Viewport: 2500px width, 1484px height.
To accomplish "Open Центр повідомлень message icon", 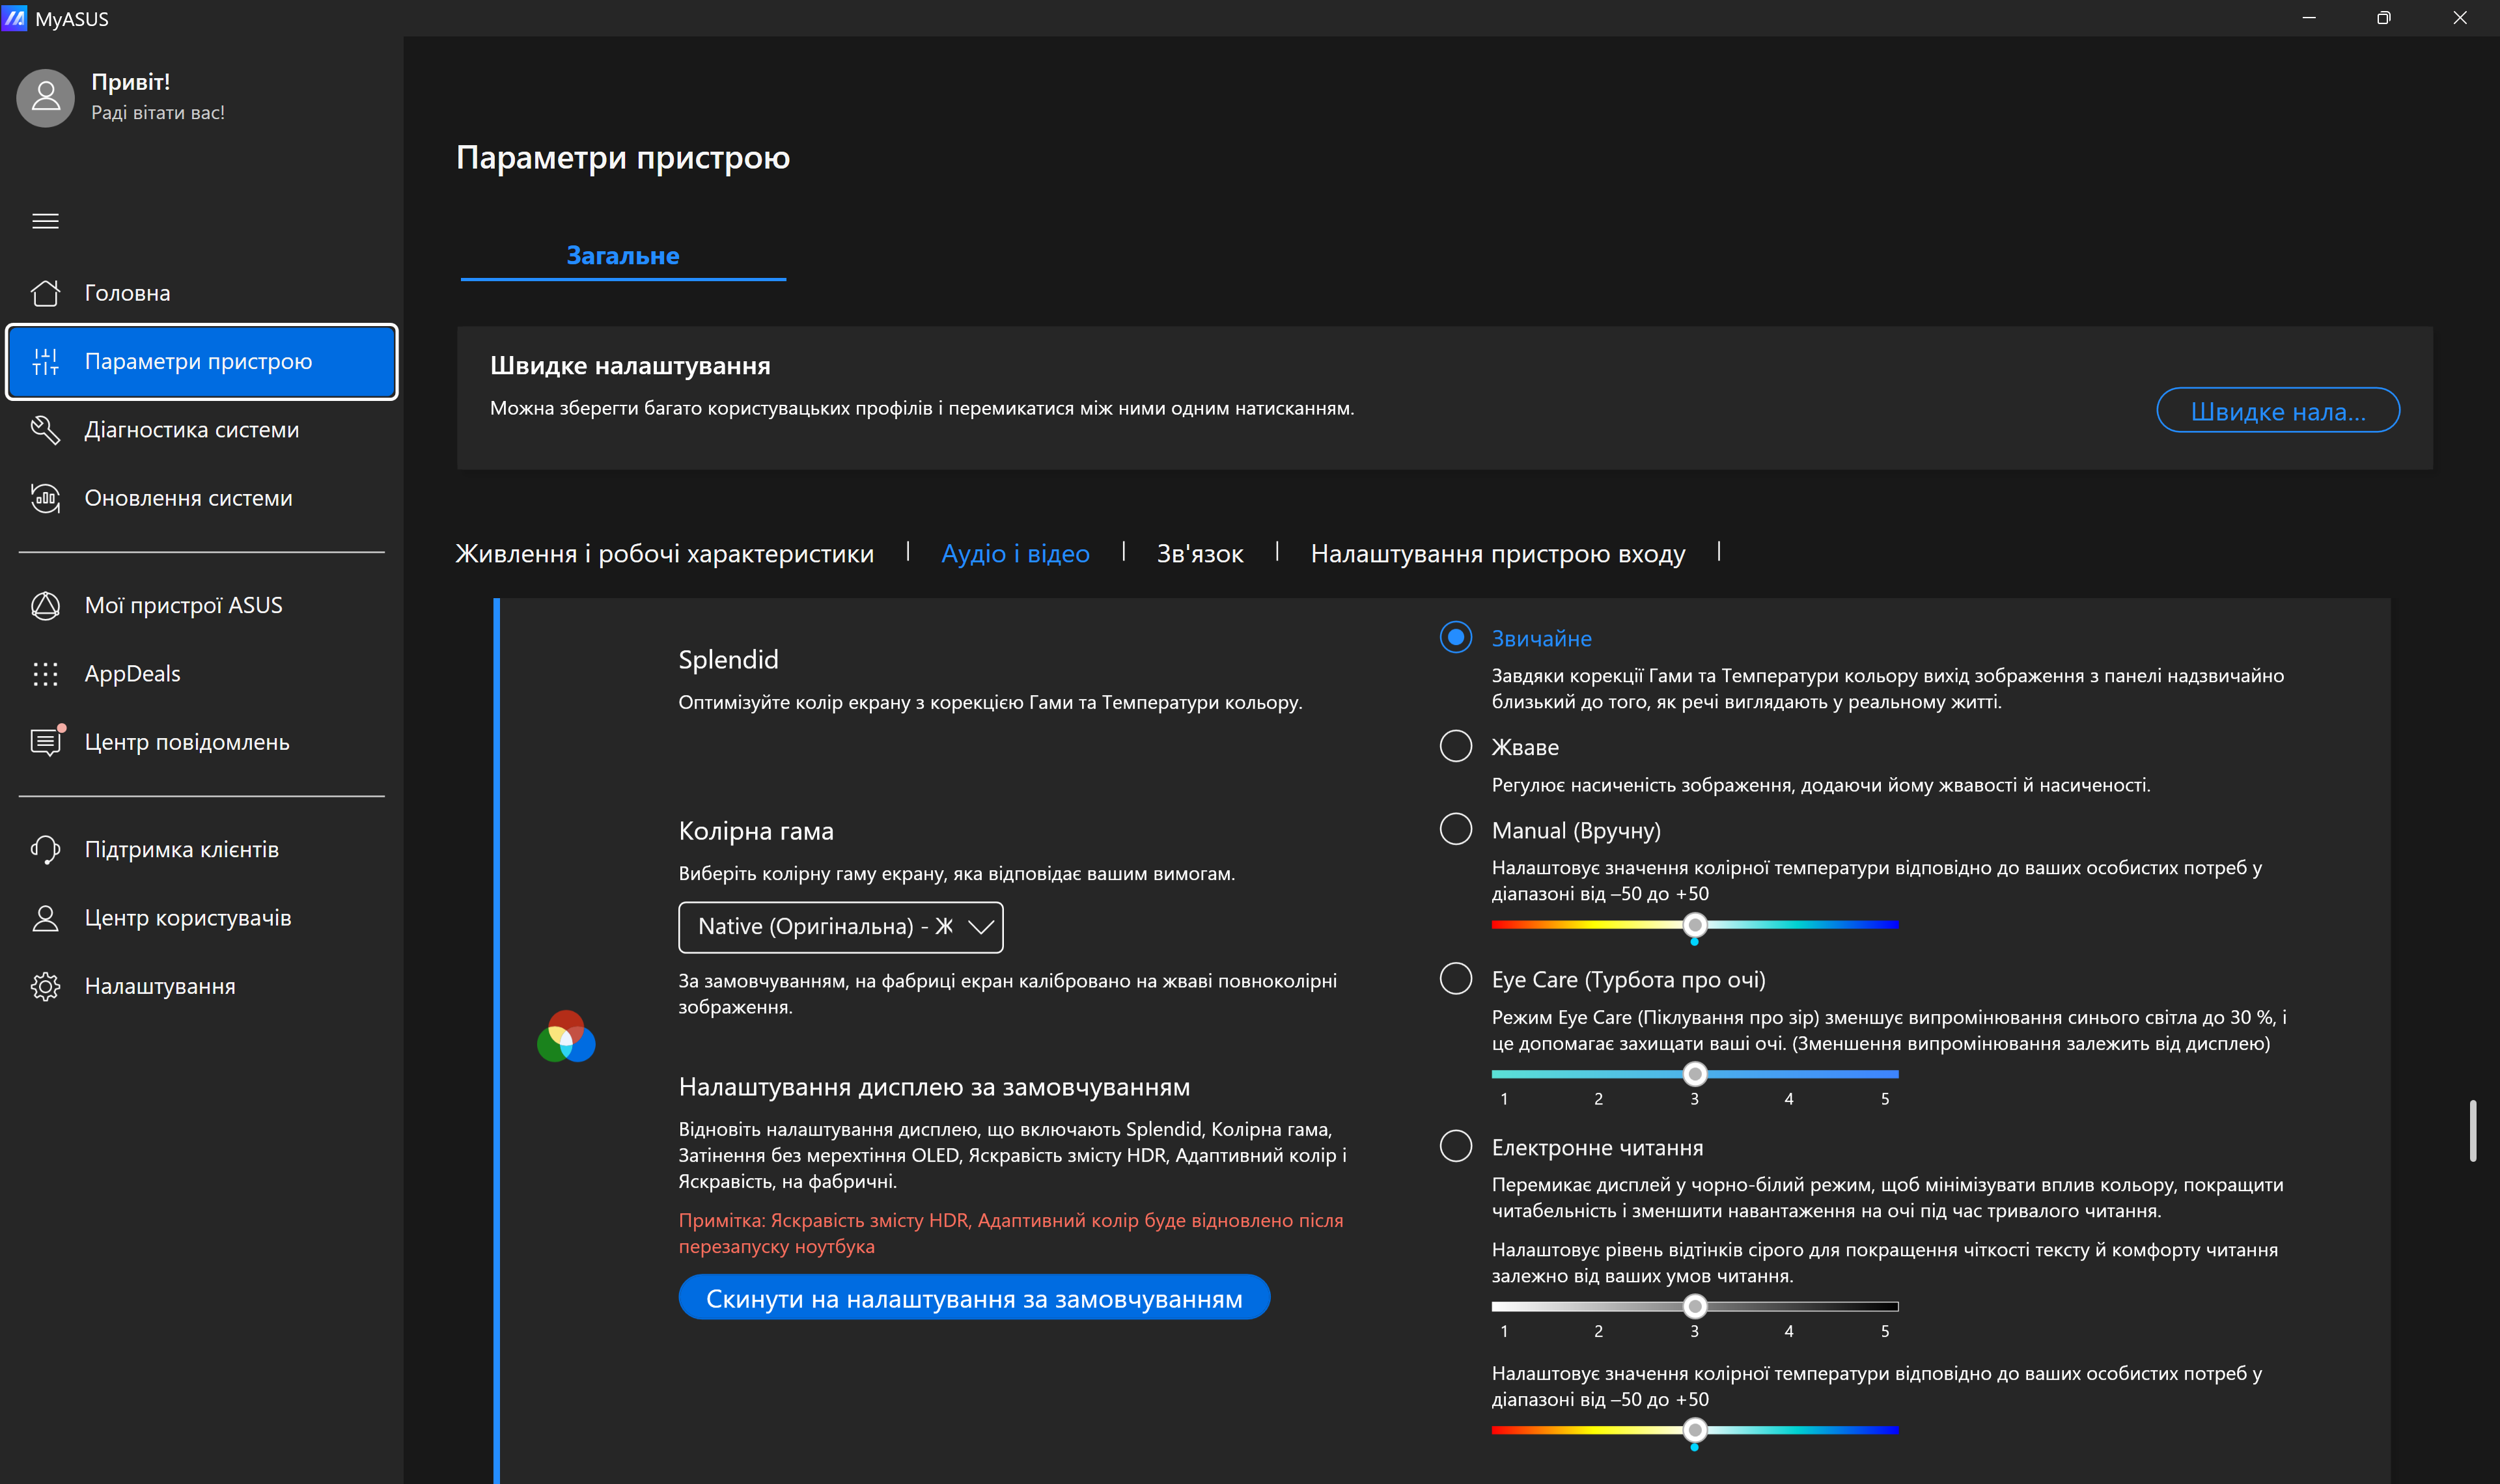I will [x=45, y=742].
